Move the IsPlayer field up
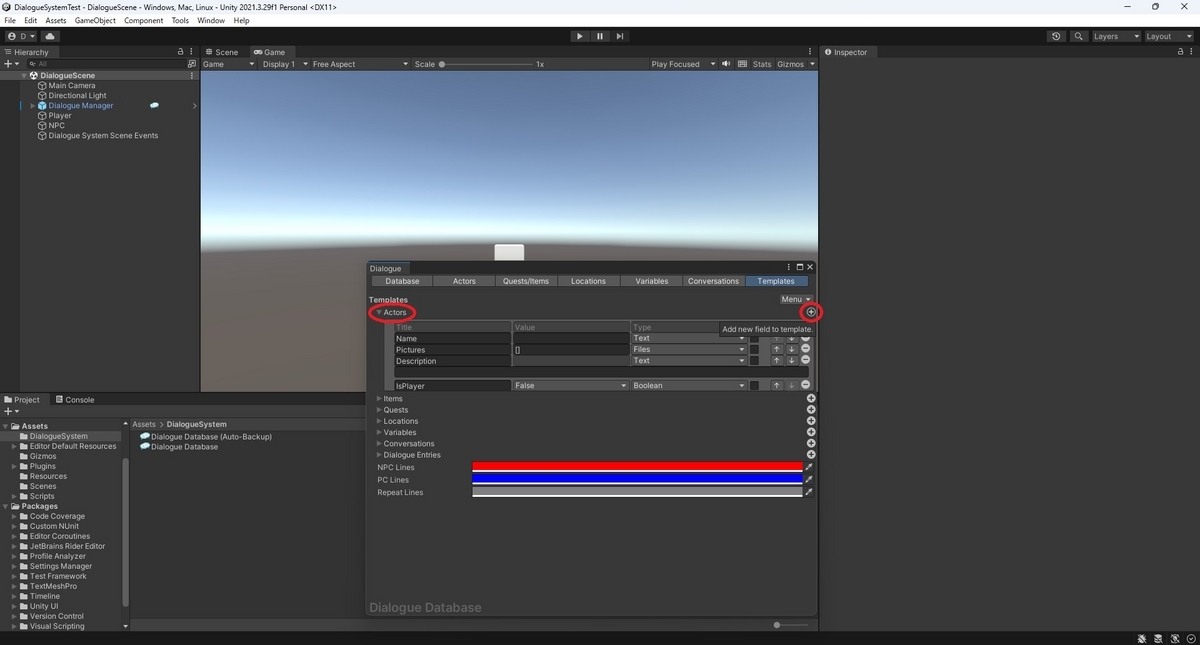This screenshot has width=1200, height=645. point(777,385)
